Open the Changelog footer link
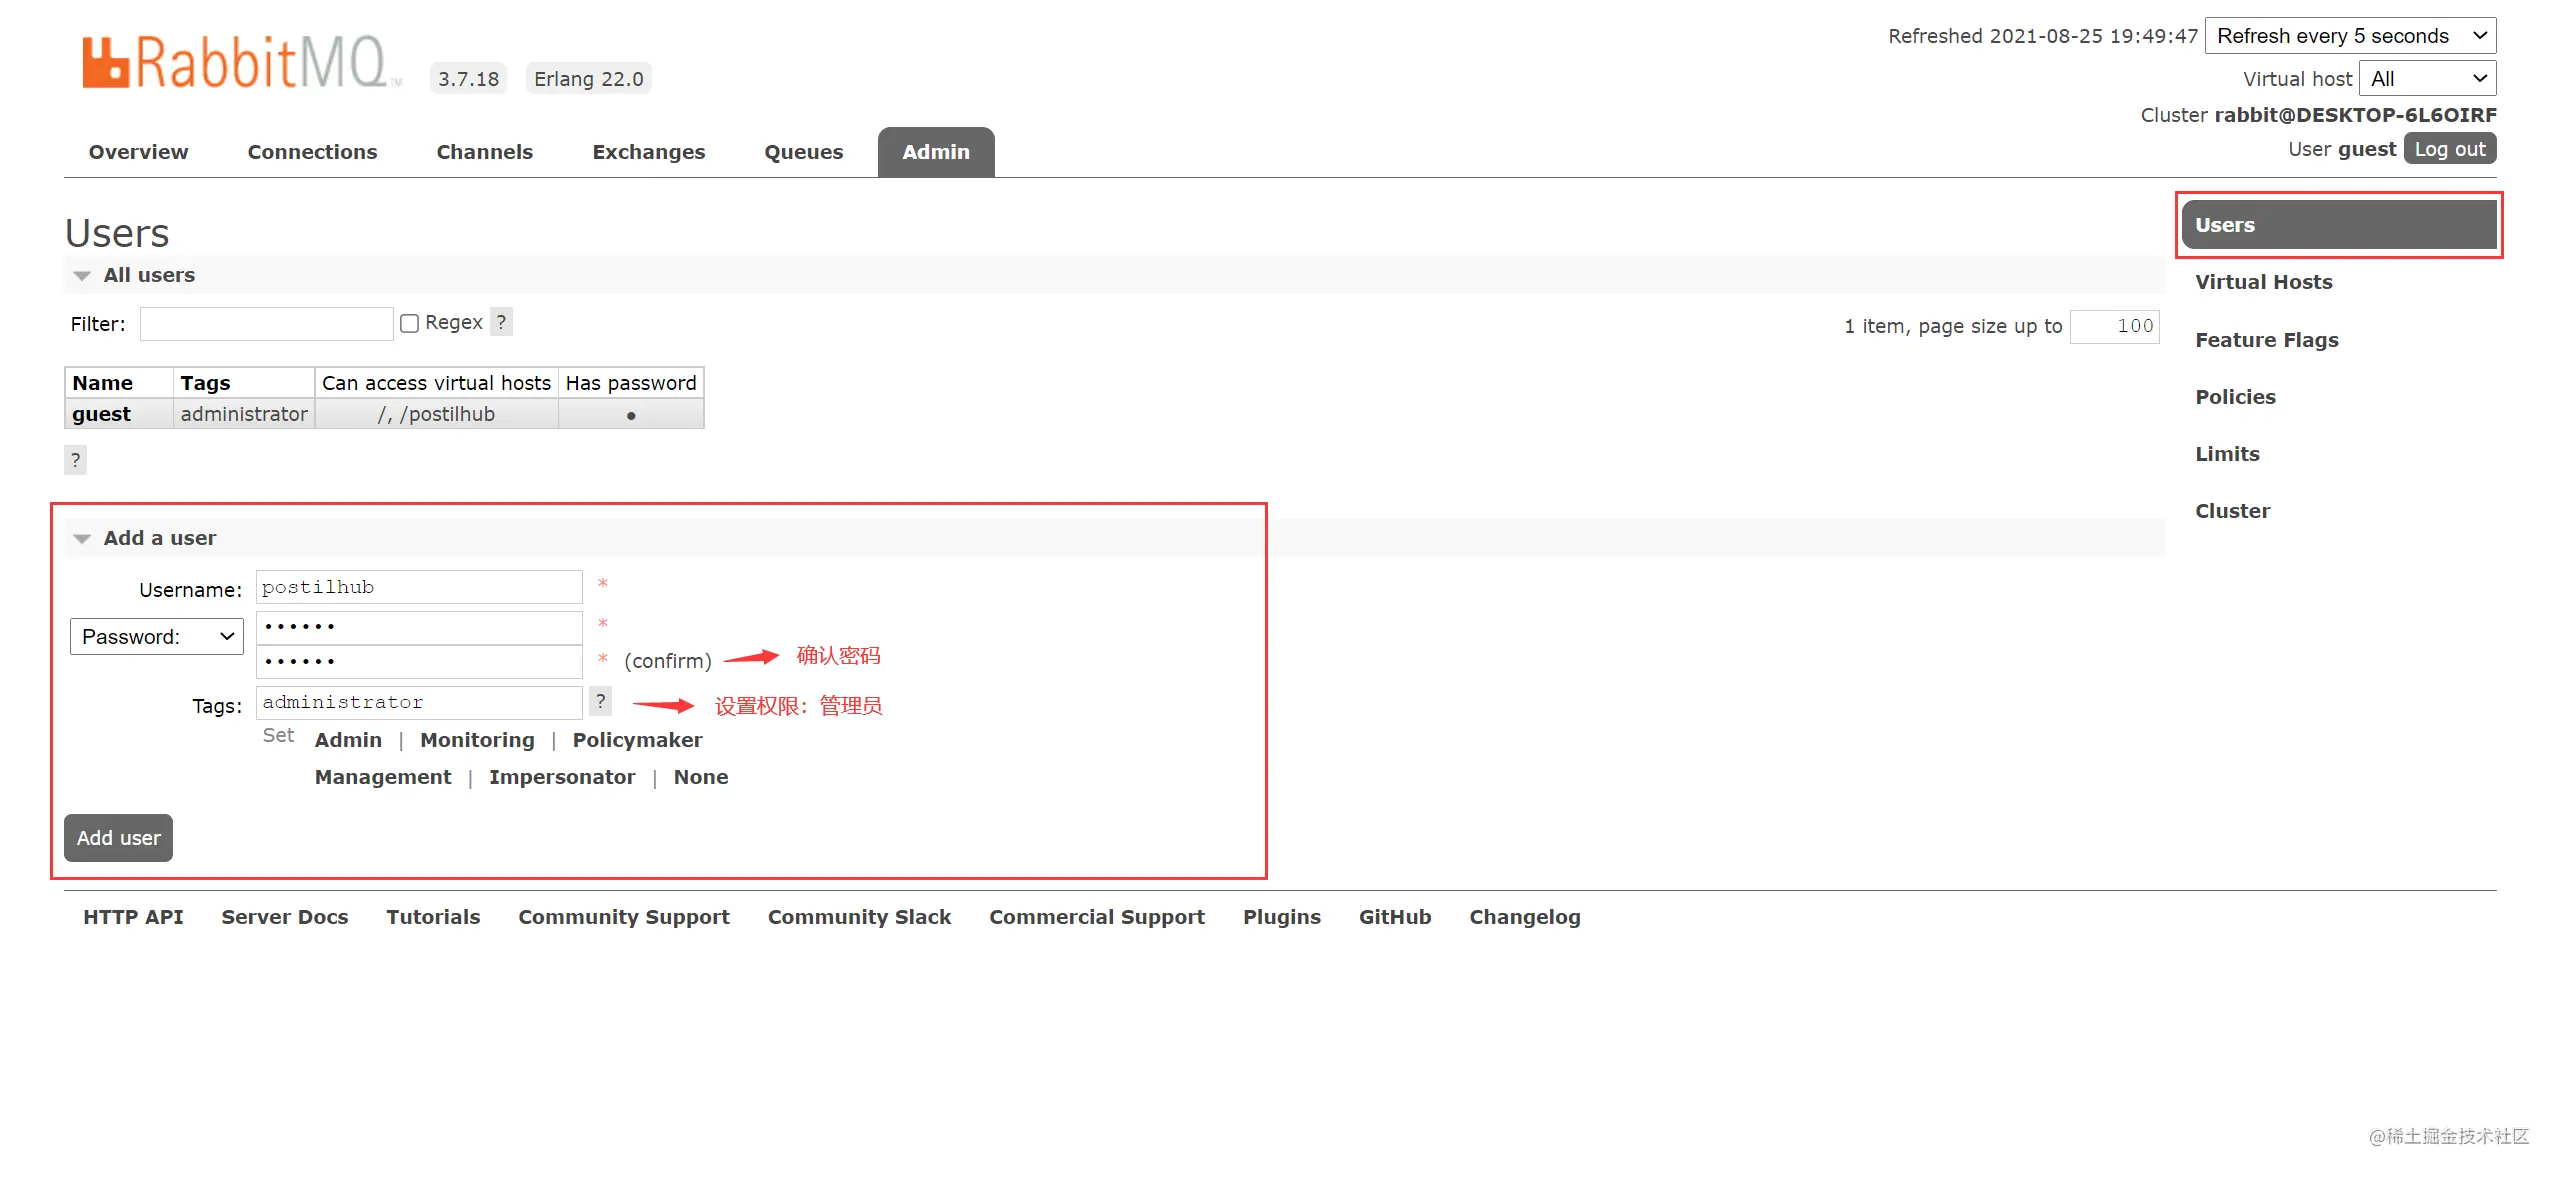 (x=1524, y=917)
